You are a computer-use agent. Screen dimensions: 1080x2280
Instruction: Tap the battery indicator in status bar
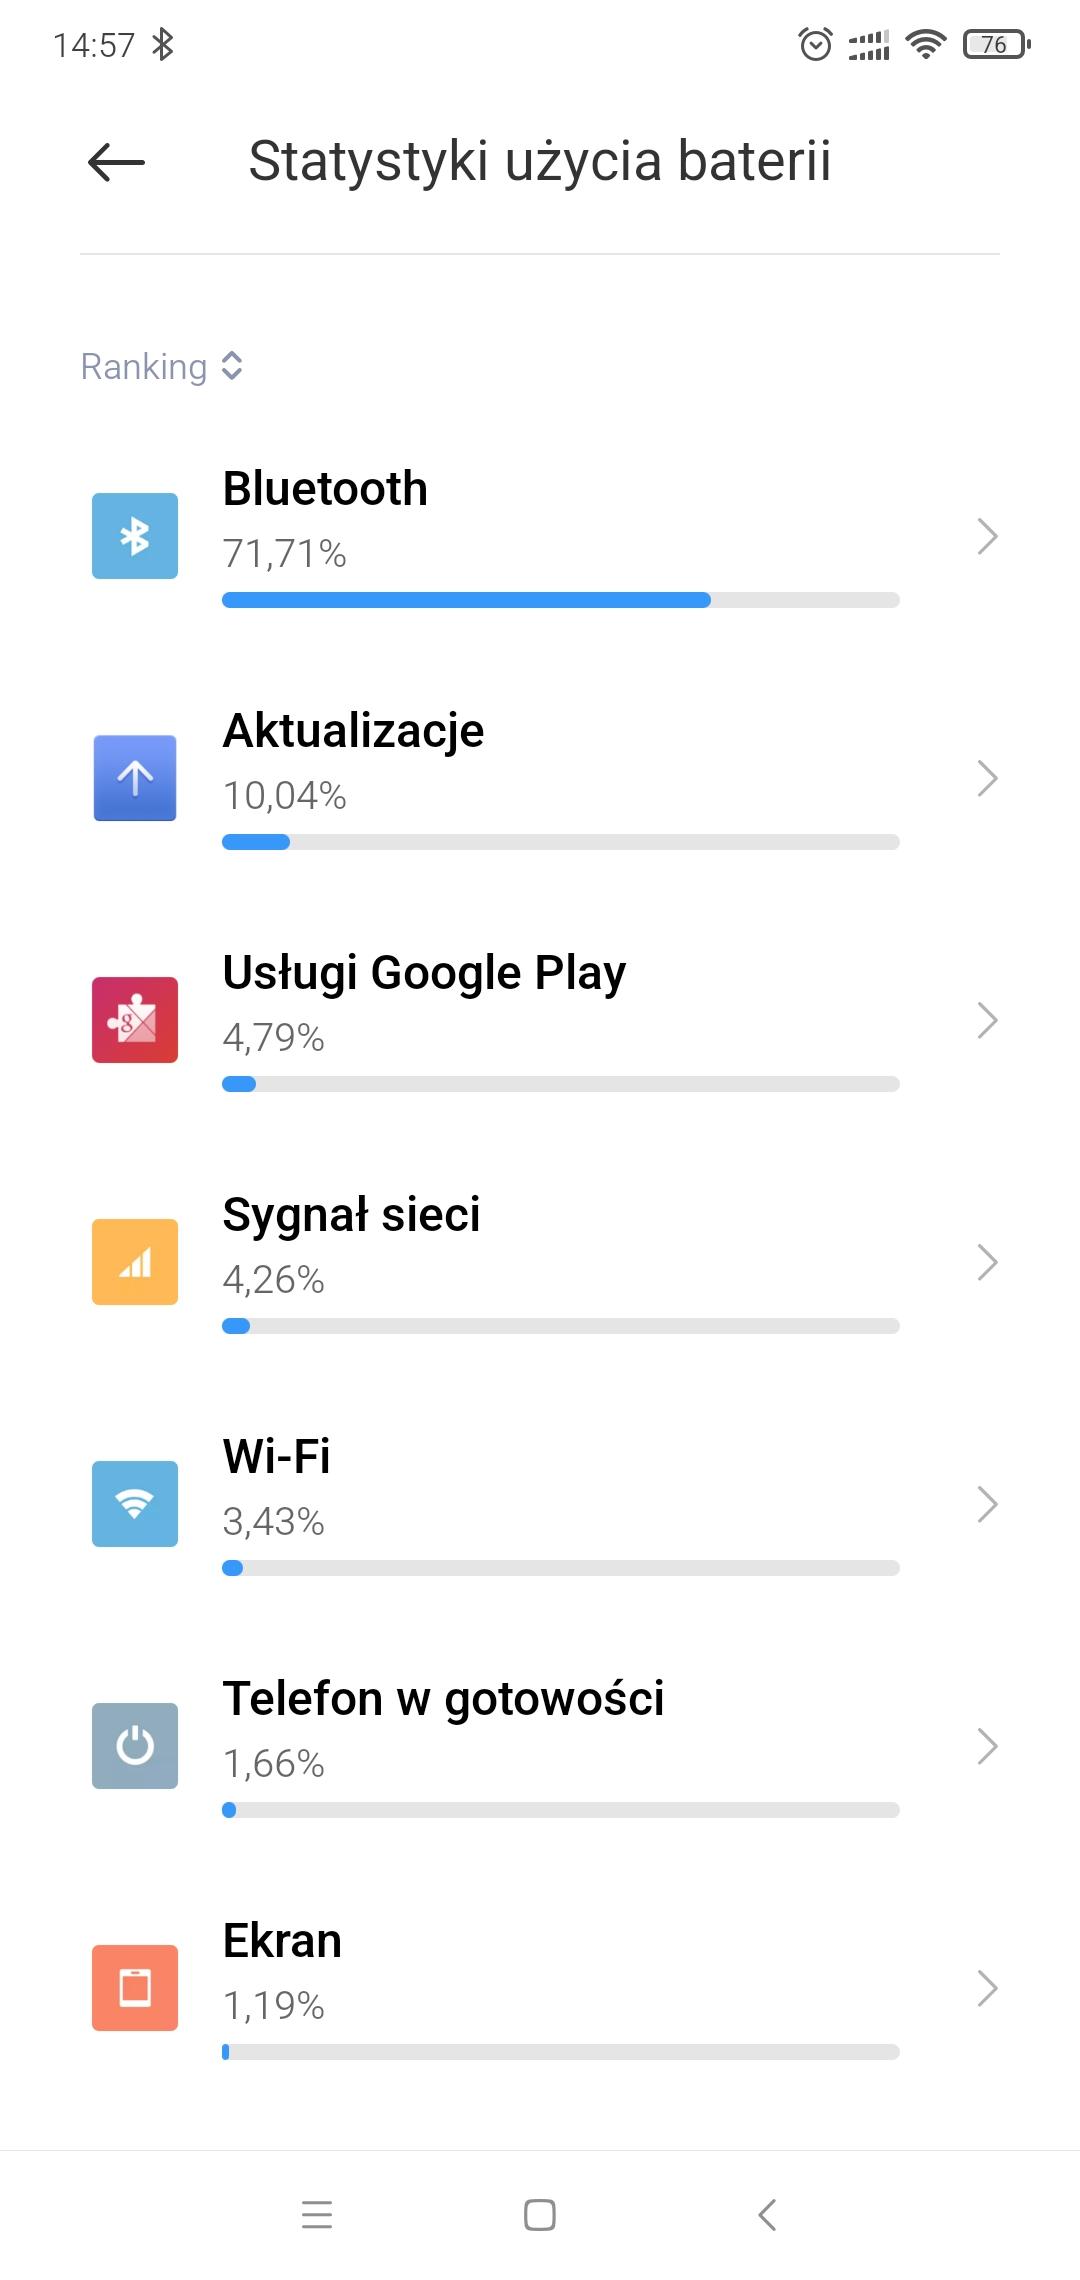(x=996, y=45)
